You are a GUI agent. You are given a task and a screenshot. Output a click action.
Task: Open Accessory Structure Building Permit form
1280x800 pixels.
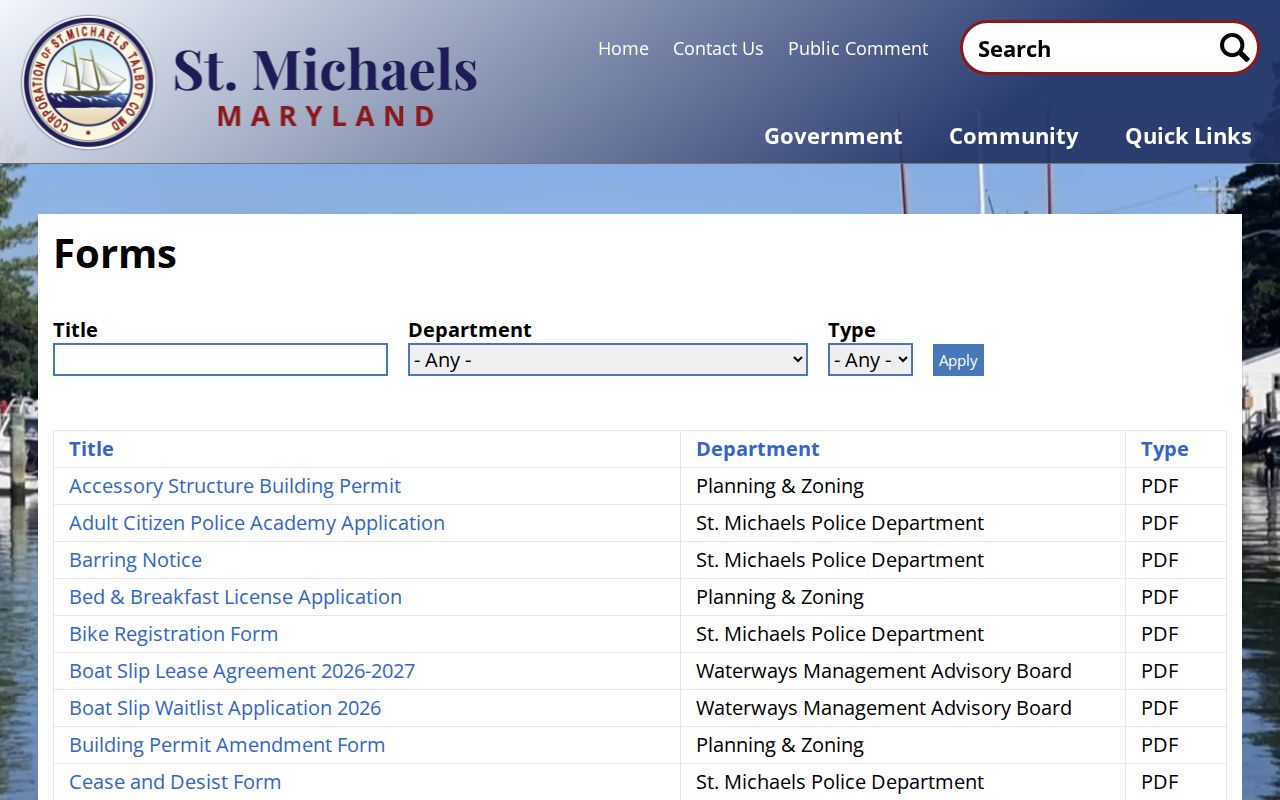click(x=235, y=486)
